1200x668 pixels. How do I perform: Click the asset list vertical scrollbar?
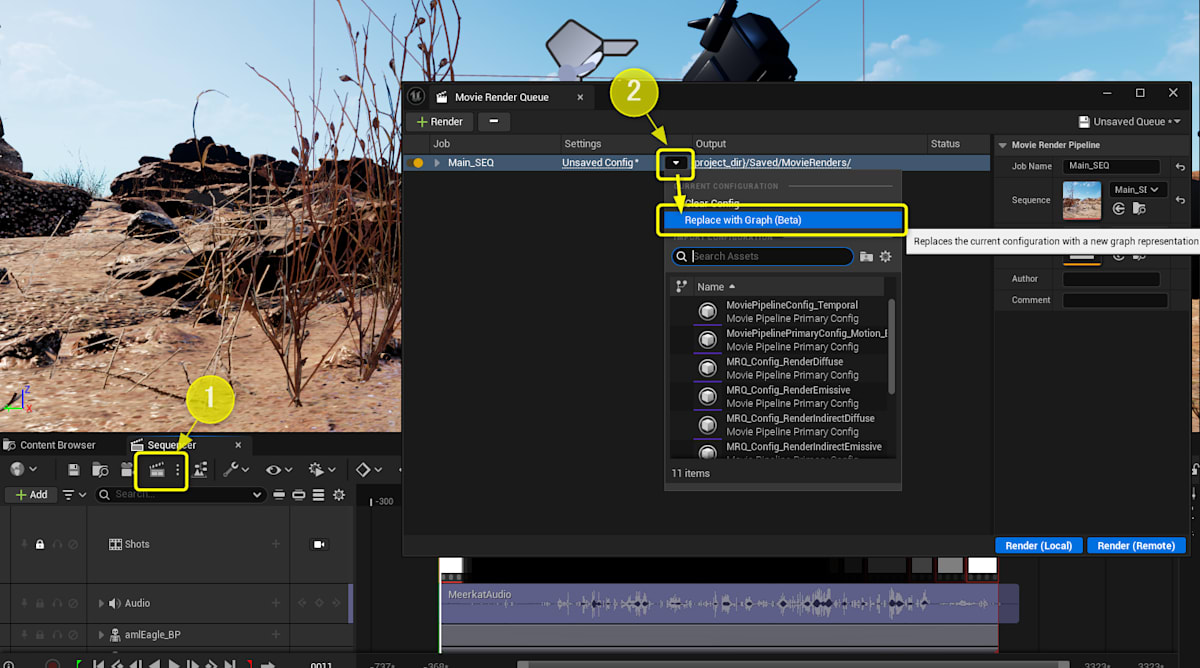click(x=892, y=346)
